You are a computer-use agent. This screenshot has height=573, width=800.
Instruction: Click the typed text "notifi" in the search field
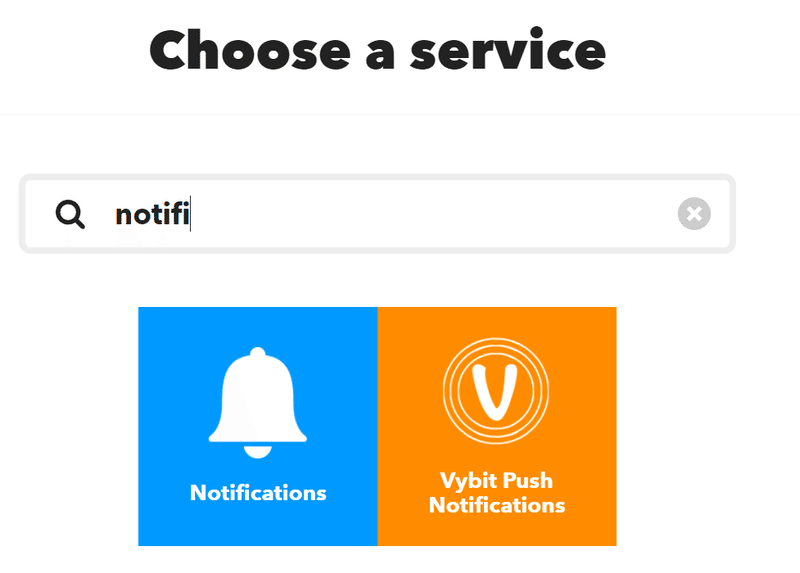(x=153, y=214)
